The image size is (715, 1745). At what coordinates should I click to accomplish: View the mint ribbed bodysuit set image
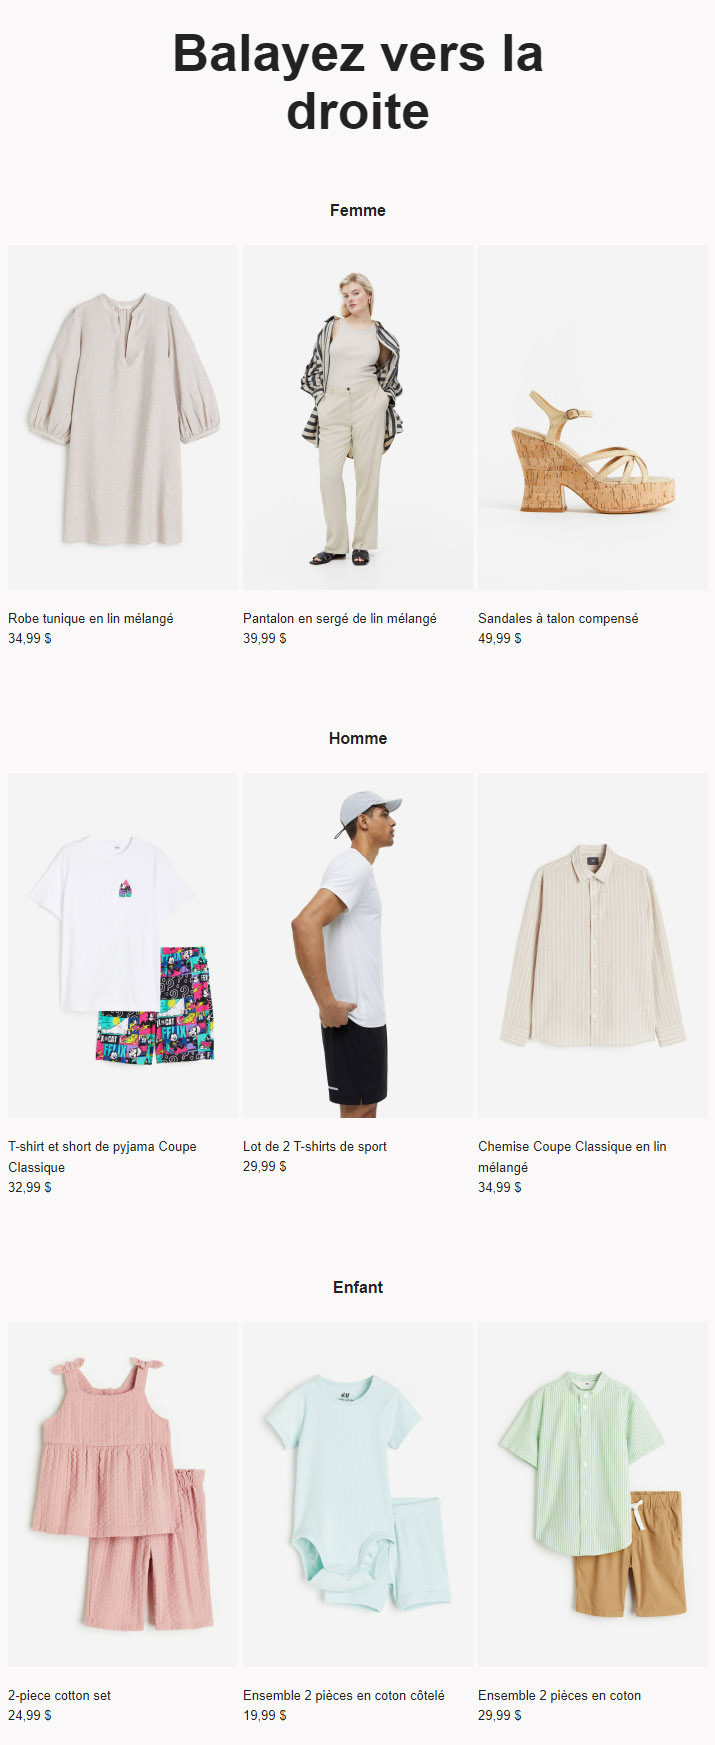tap(358, 1494)
